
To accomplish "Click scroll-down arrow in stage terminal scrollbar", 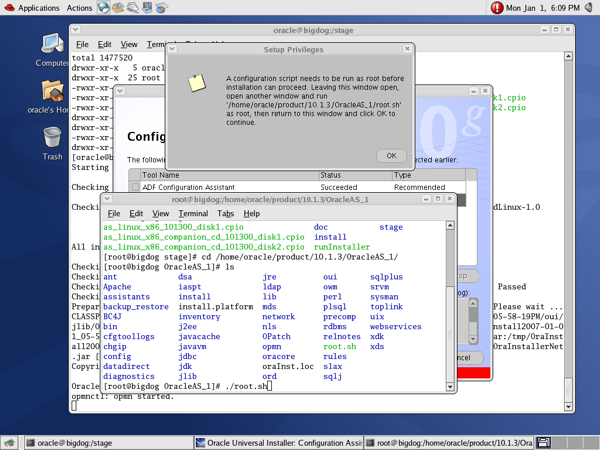I will tap(568, 407).
